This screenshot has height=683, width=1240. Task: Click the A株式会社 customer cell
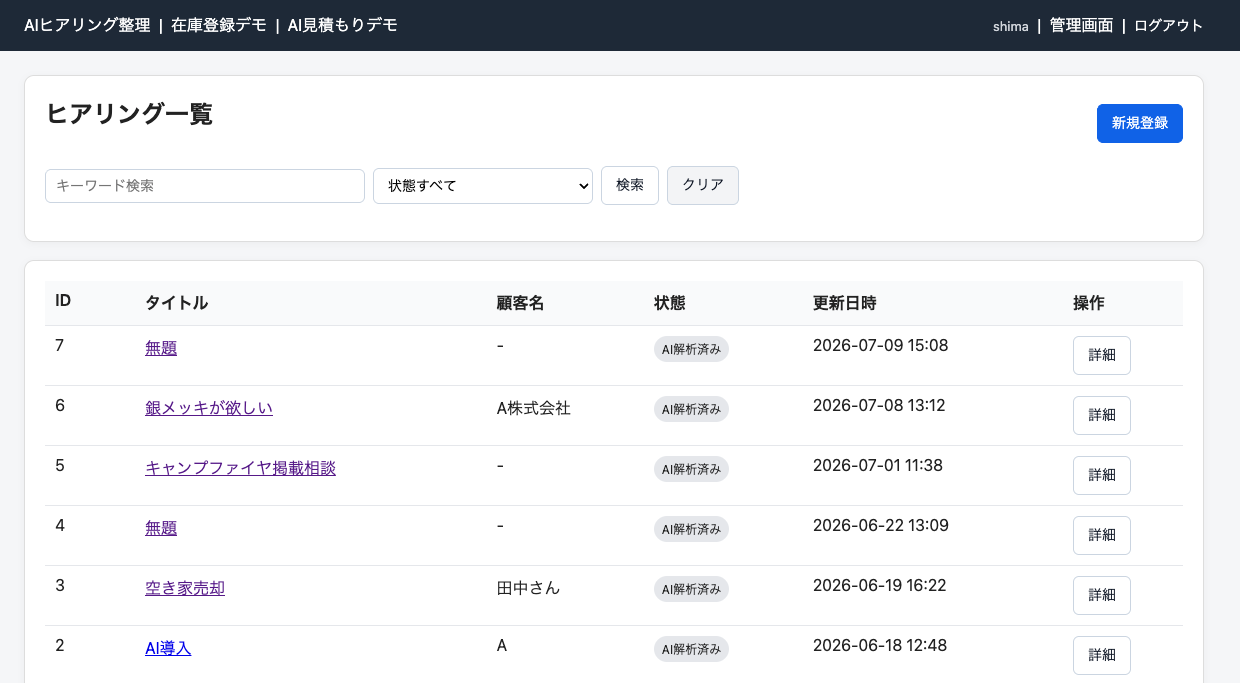[x=533, y=408]
